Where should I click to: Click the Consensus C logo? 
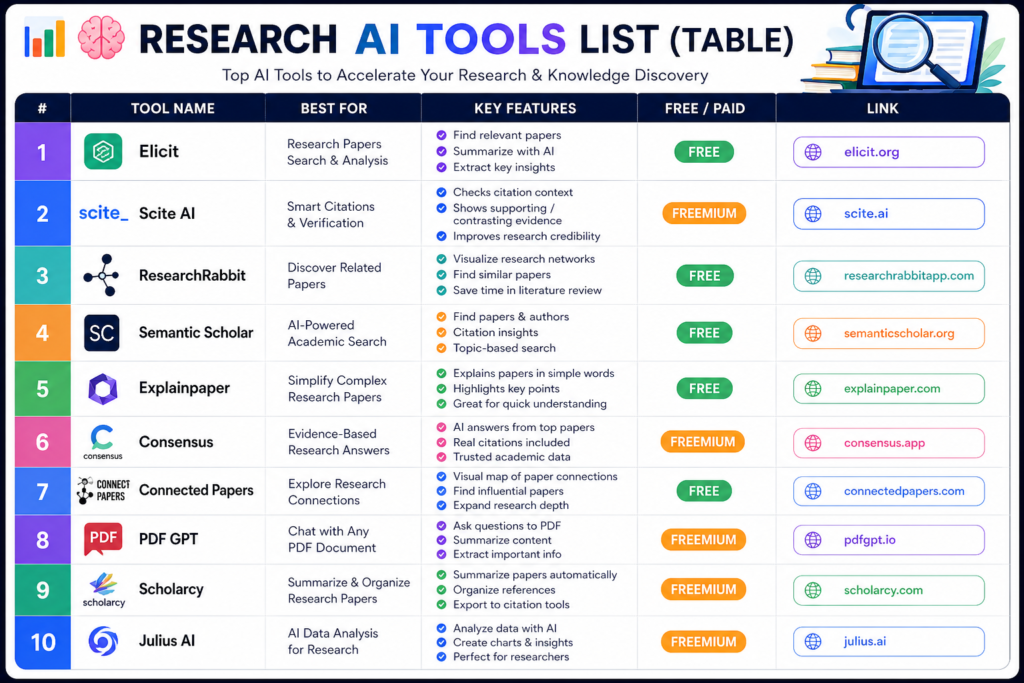coord(103,442)
